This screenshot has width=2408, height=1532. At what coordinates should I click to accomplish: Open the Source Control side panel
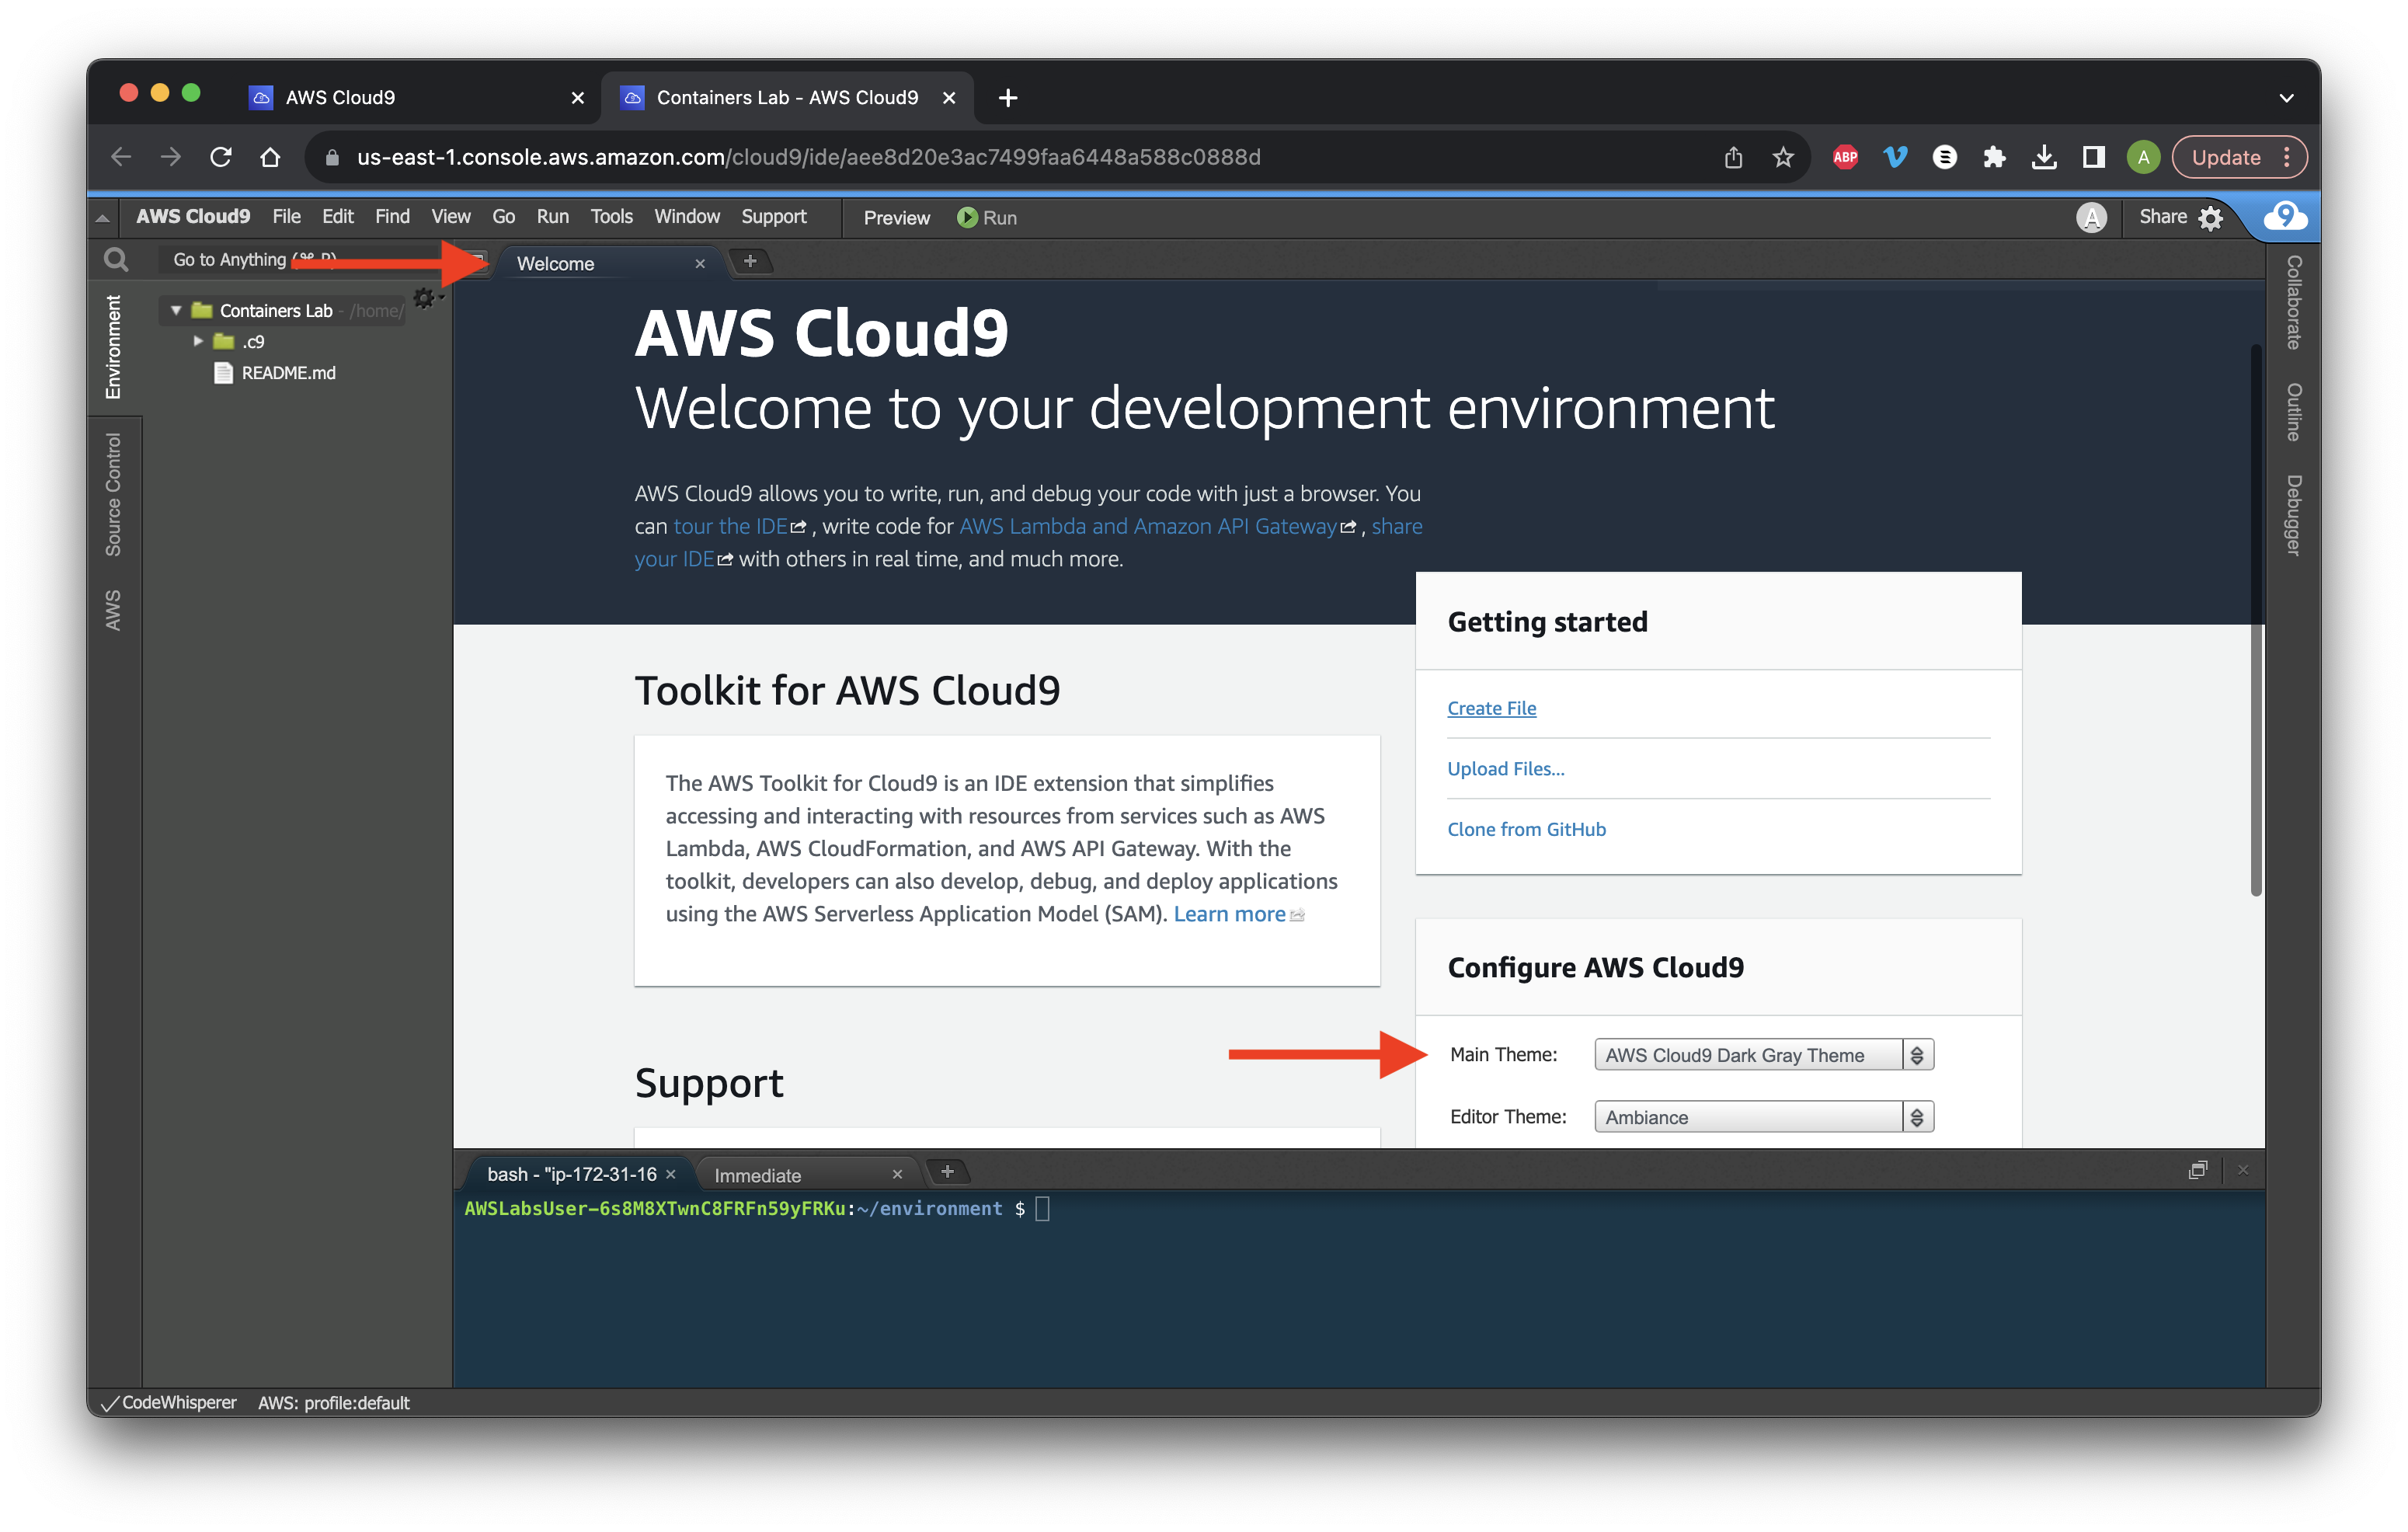coord(113,494)
